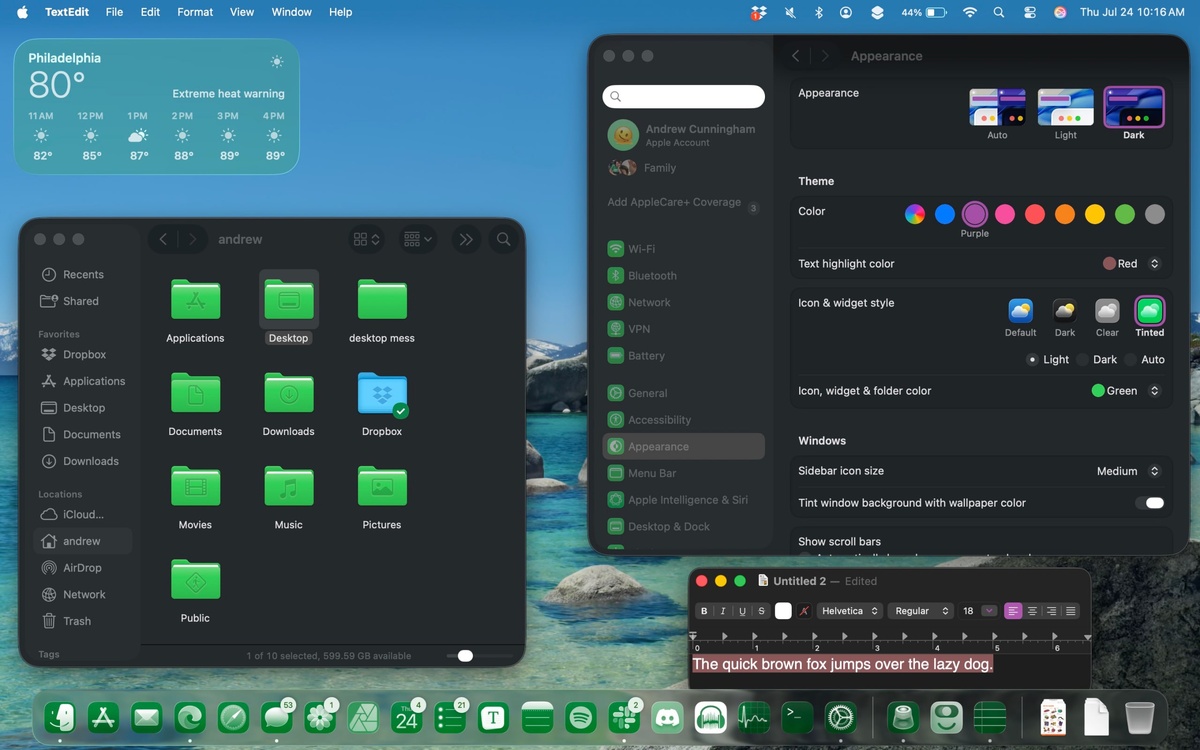
Task: Open Bluetooth settings in sidebar
Action: click(x=684, y=276)
